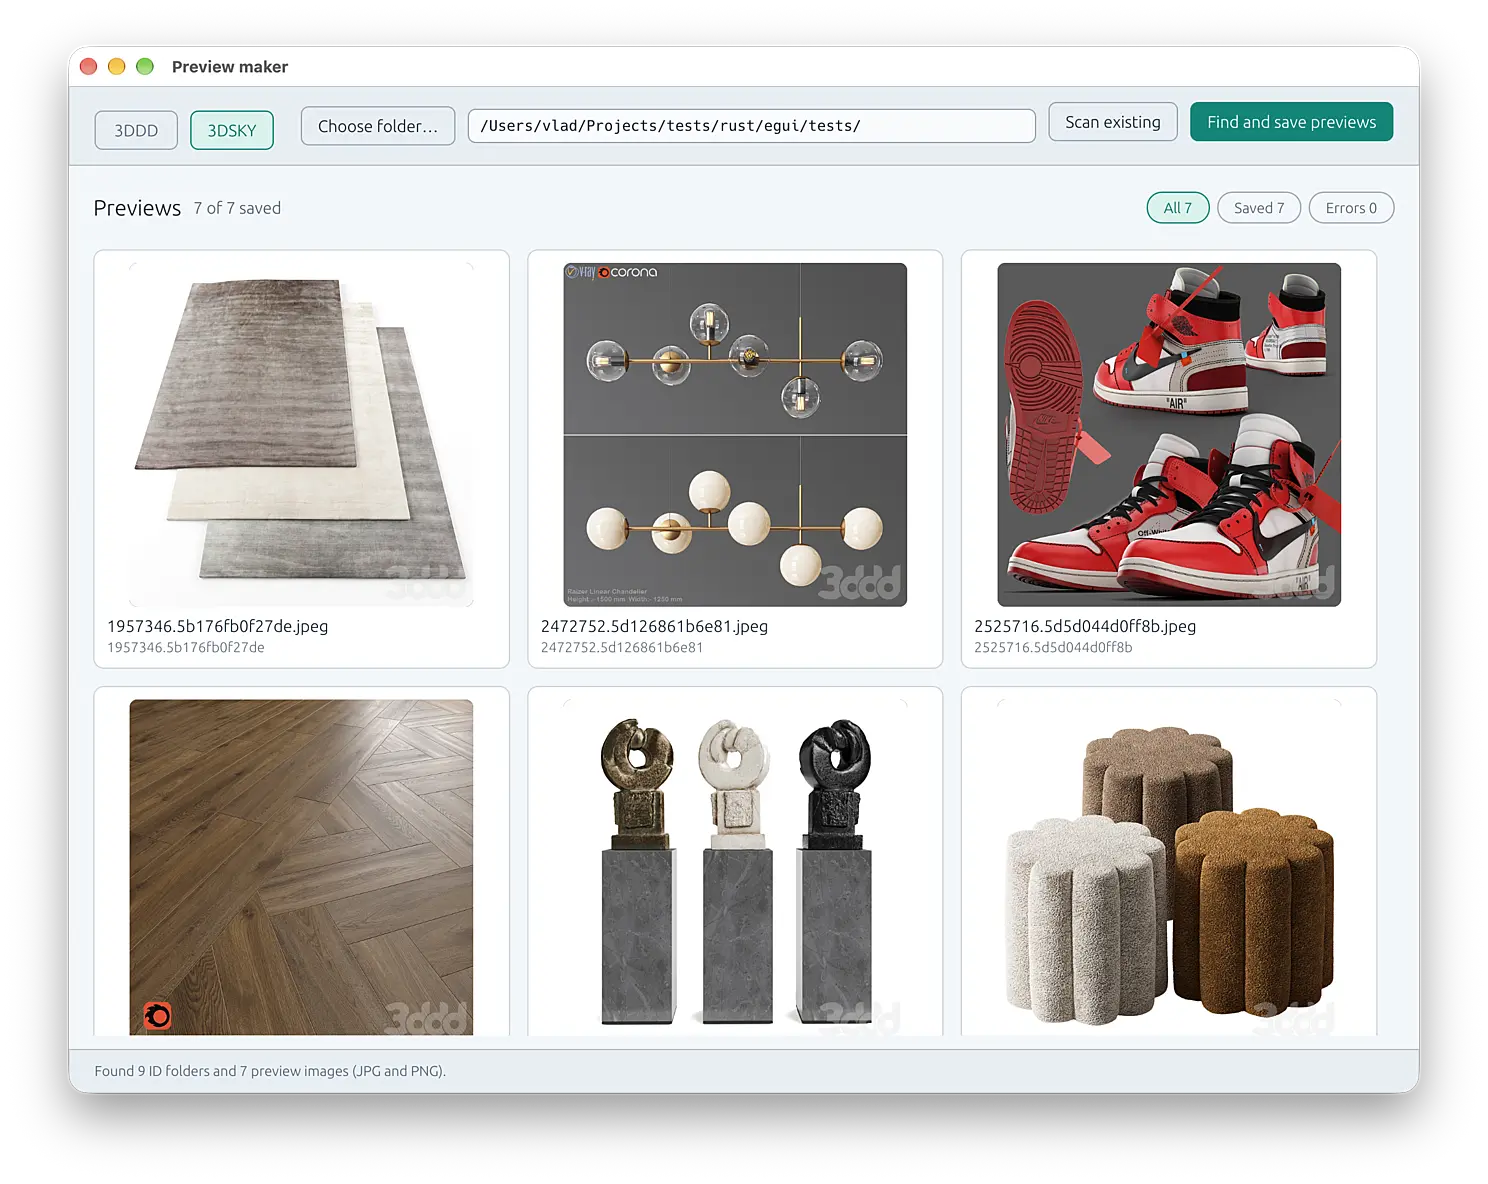The width and height of the screenshot is (1488, 1184).
Task: Filter previews by Saved 7
Action: (x=1259, y=208)
